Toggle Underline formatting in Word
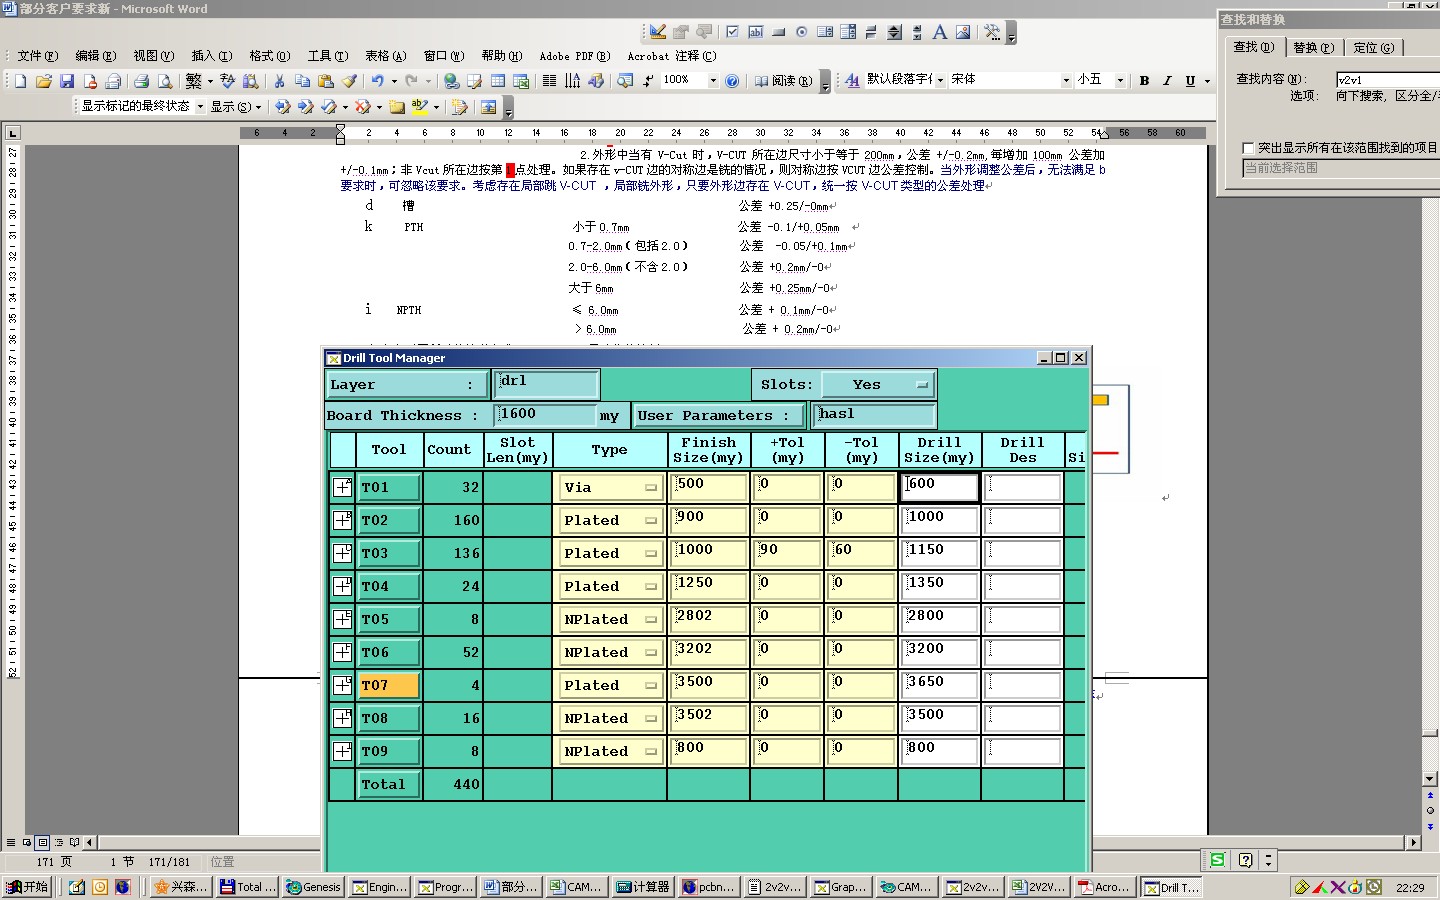 pyautogui.click(x=1190, y=81)
